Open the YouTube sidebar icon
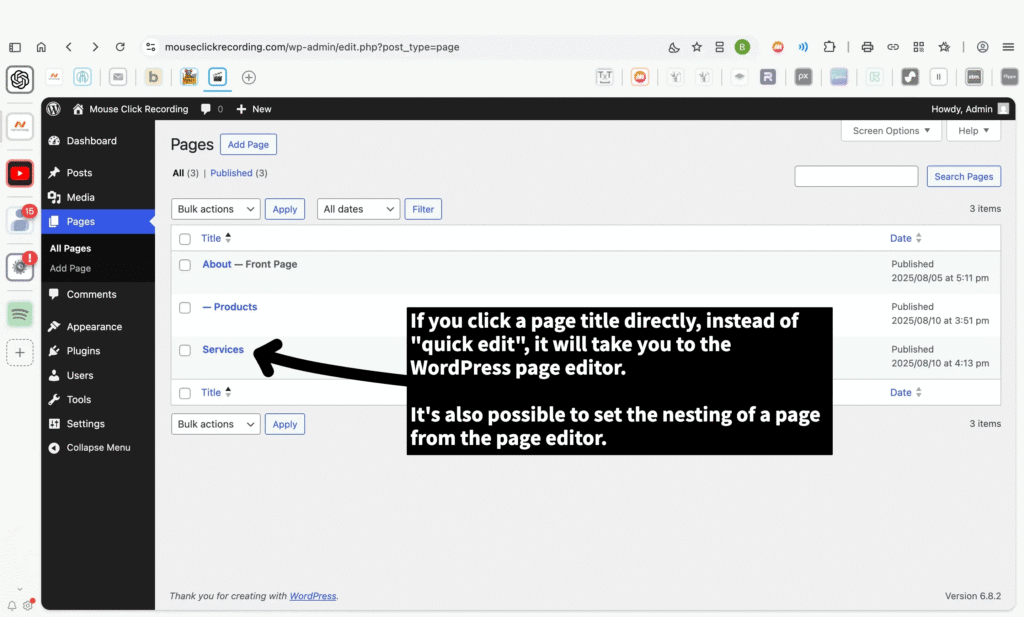The image size is (1024, 617). (20, 173)
